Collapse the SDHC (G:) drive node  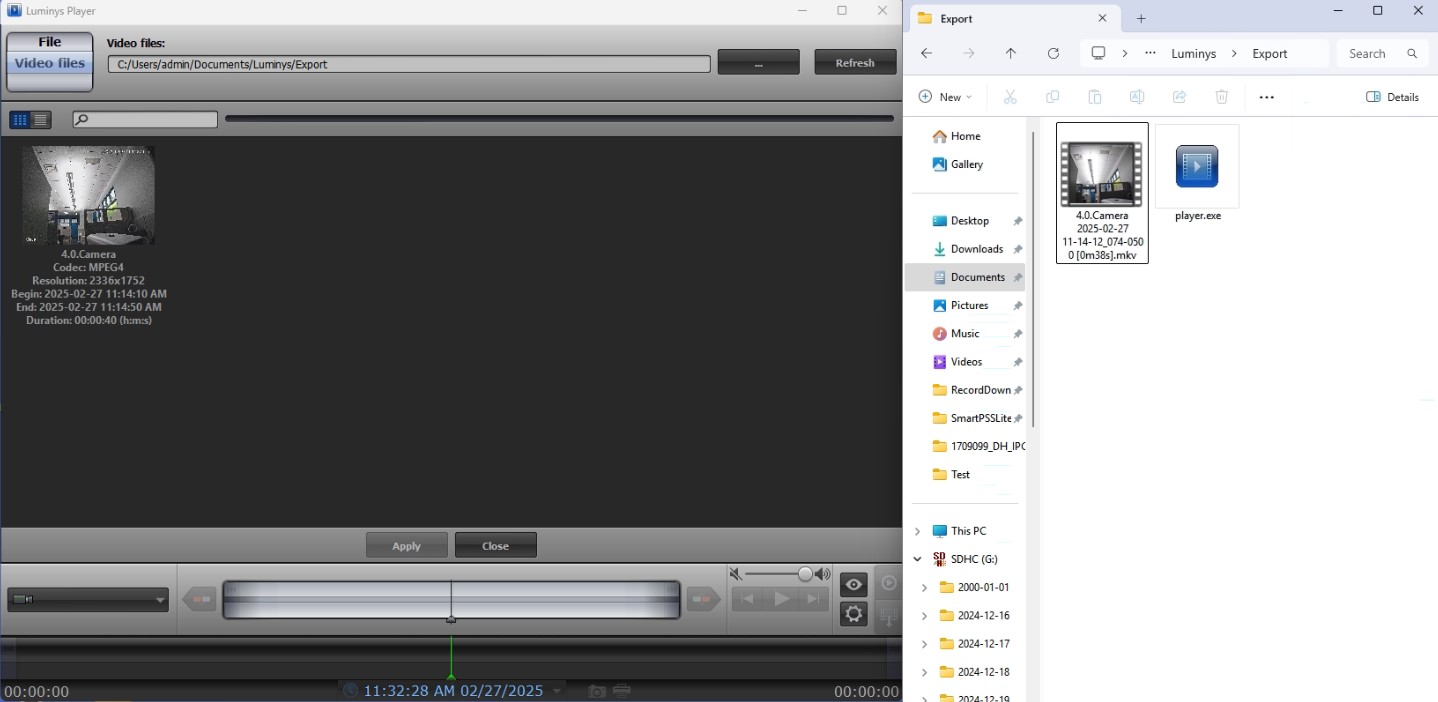coord(917,559)
